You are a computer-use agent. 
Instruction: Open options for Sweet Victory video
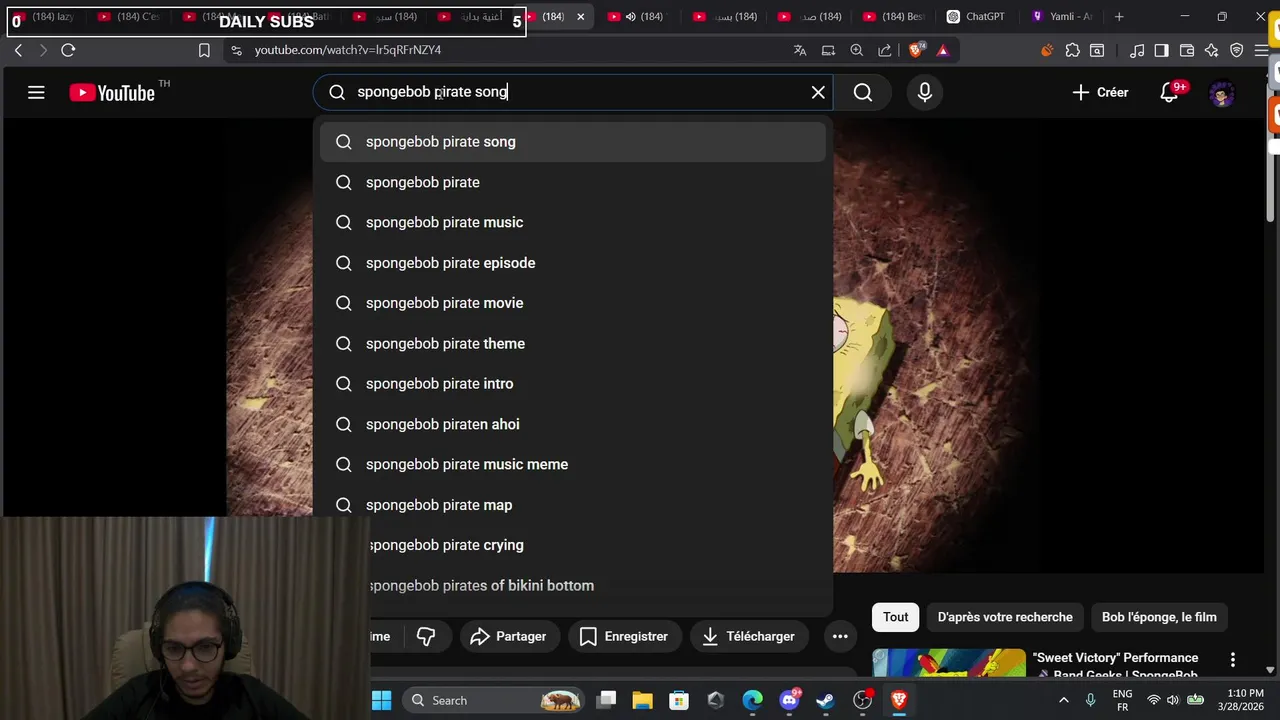[x=1232, y=660]
